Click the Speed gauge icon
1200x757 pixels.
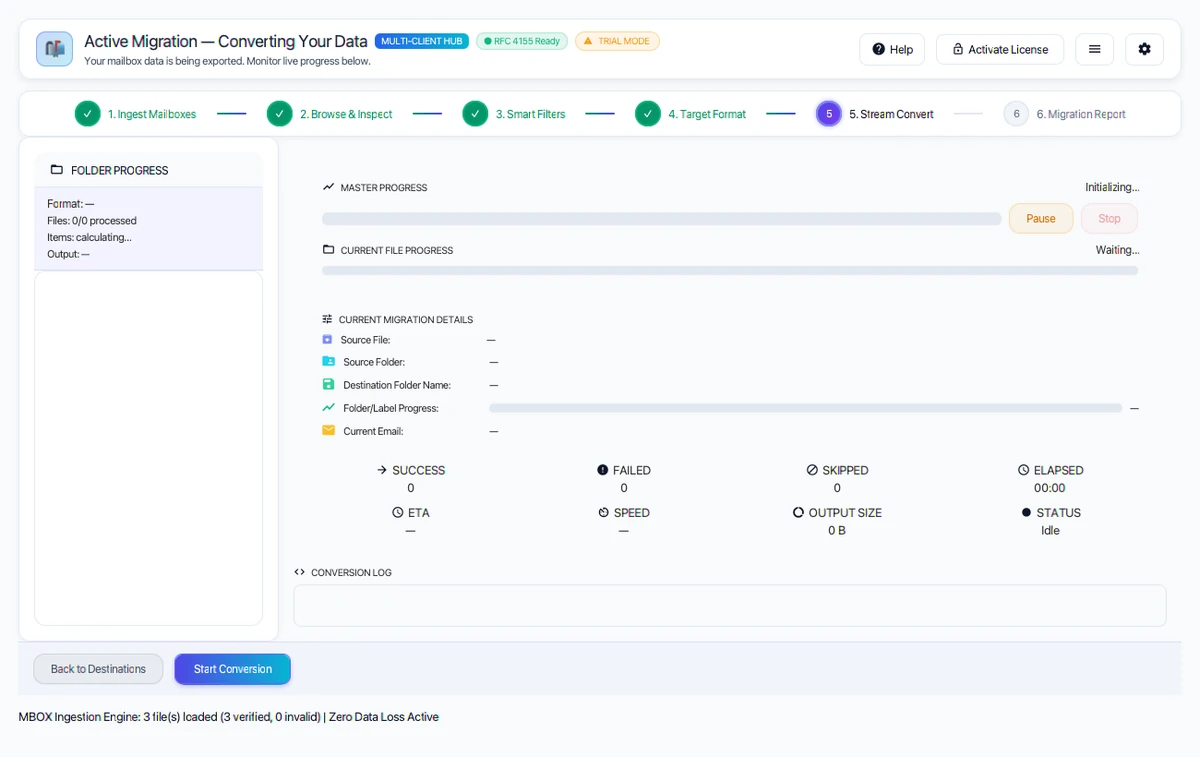tap(603, 512)
